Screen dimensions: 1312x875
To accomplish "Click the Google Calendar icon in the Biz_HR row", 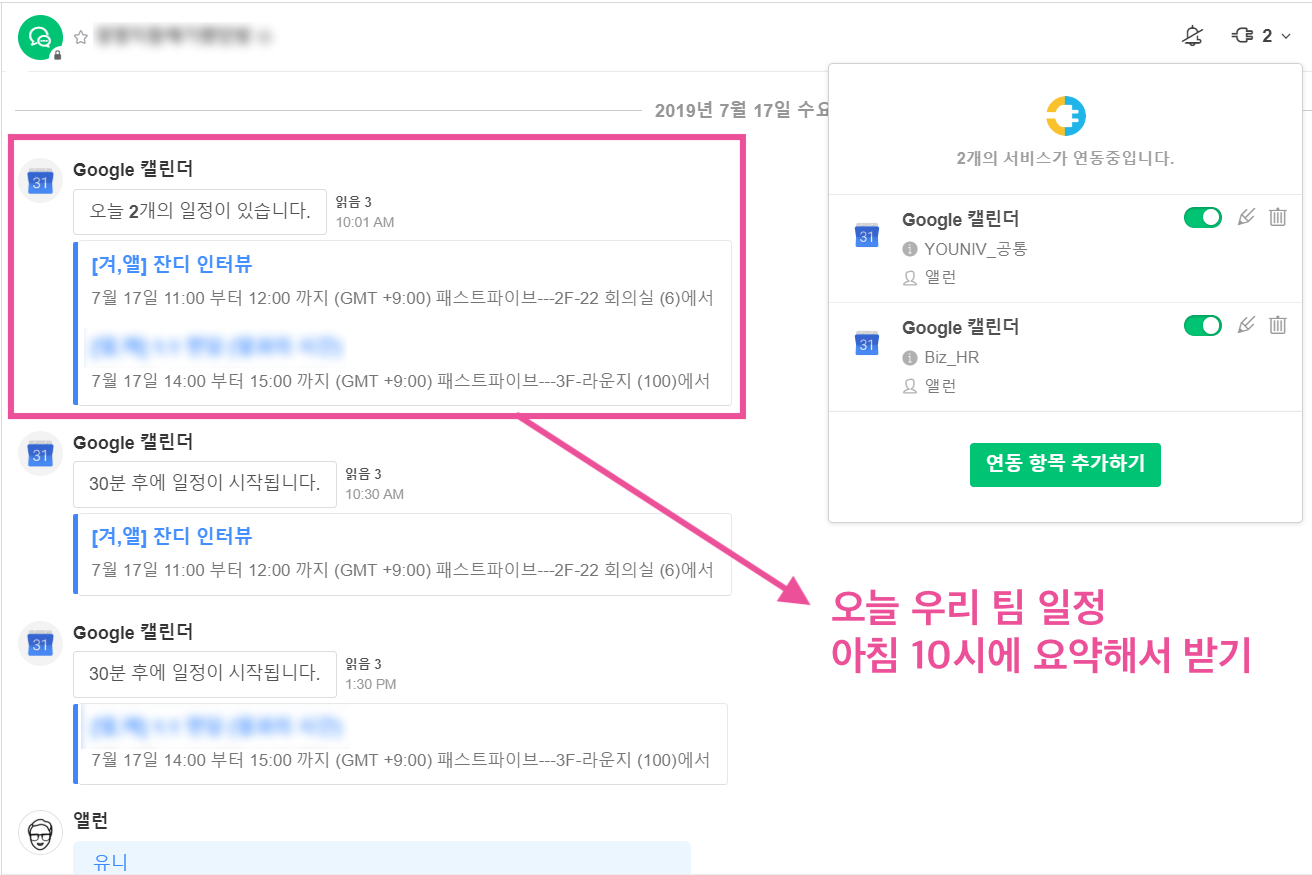I will click(867, 343).
